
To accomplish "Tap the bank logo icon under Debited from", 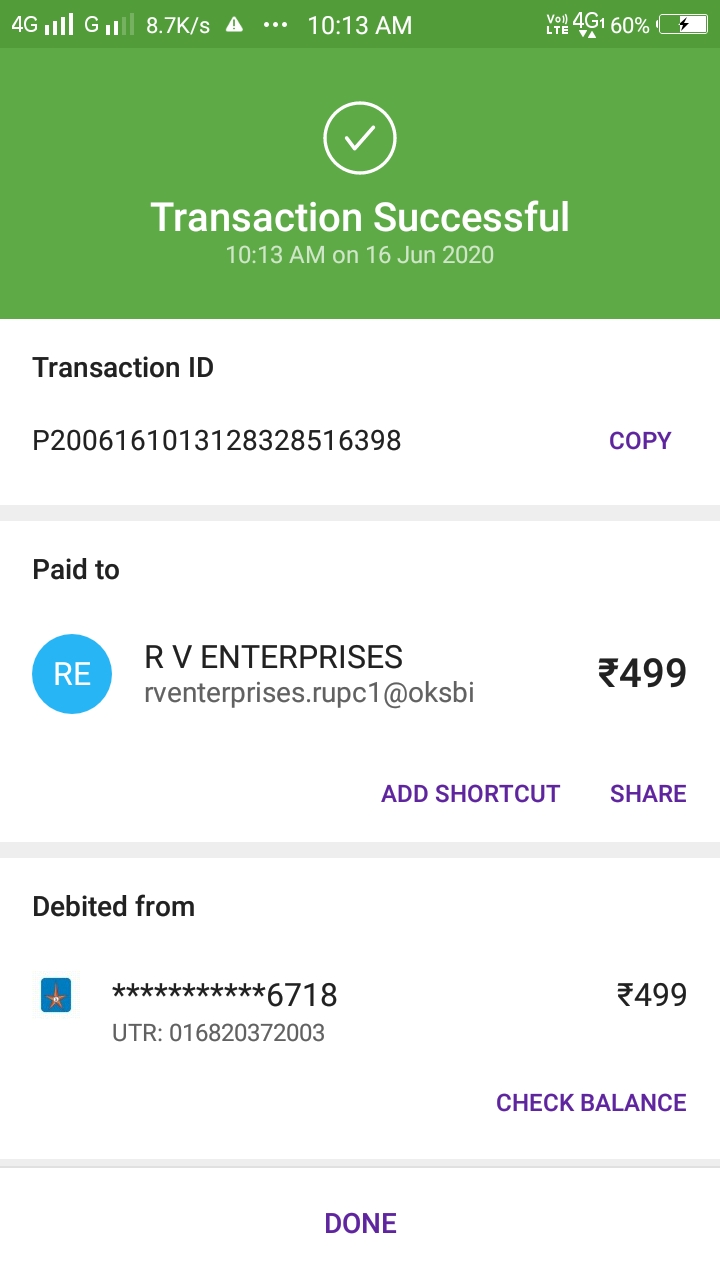I will tap(56, 996).
